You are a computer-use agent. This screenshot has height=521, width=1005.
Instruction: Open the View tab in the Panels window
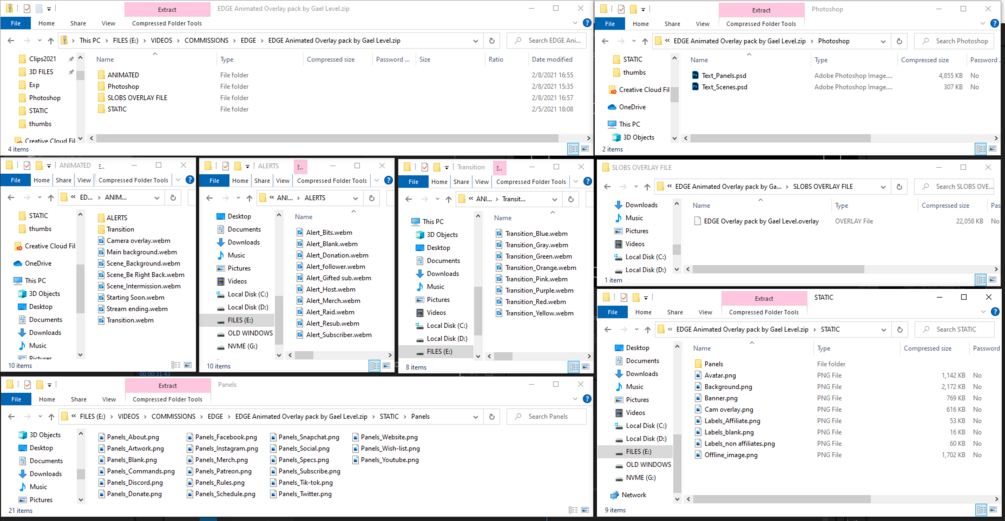tap(109, 399)
